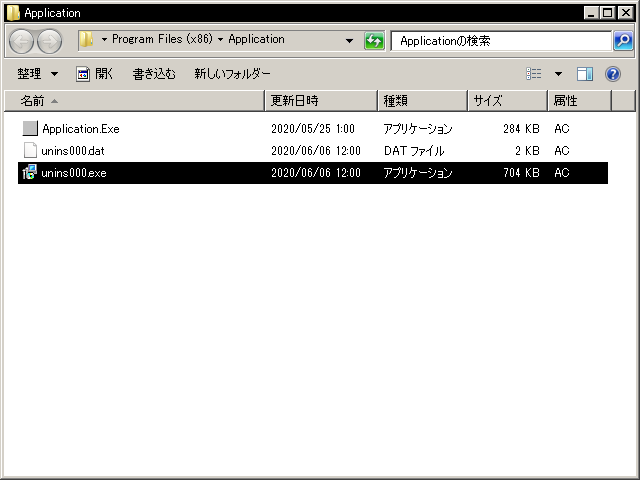Select the Application.Exe file icon

click(x=29, y=129)
